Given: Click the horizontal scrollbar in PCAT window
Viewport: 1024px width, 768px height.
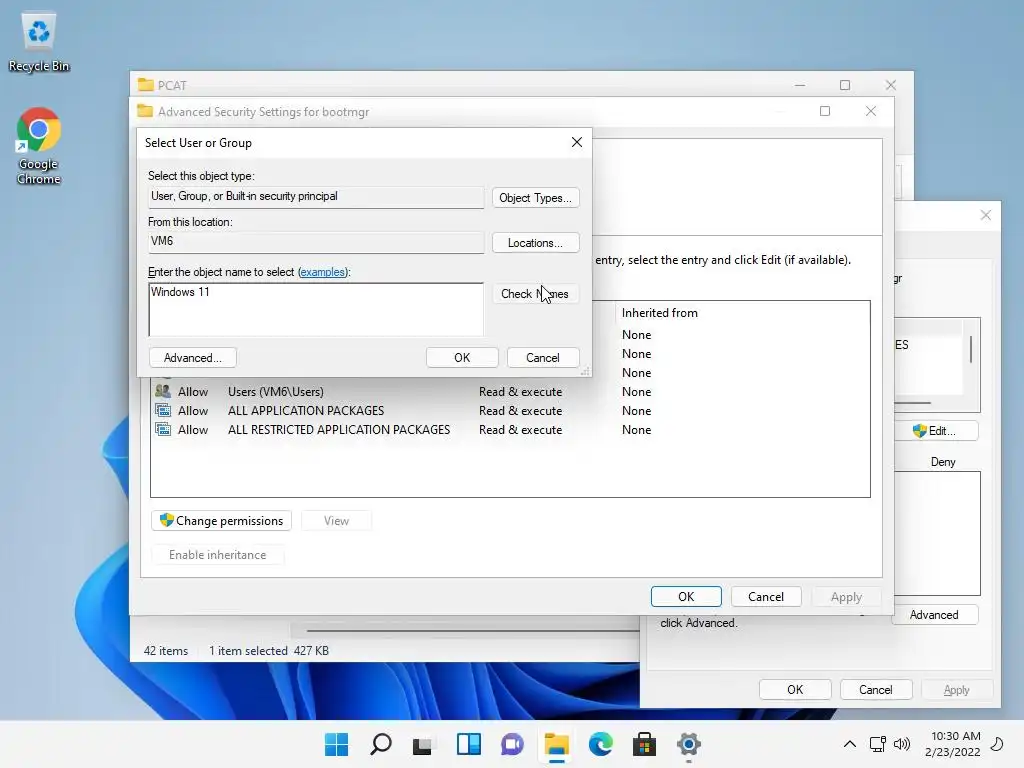Looking at the screenshot, I should (472, 631).
